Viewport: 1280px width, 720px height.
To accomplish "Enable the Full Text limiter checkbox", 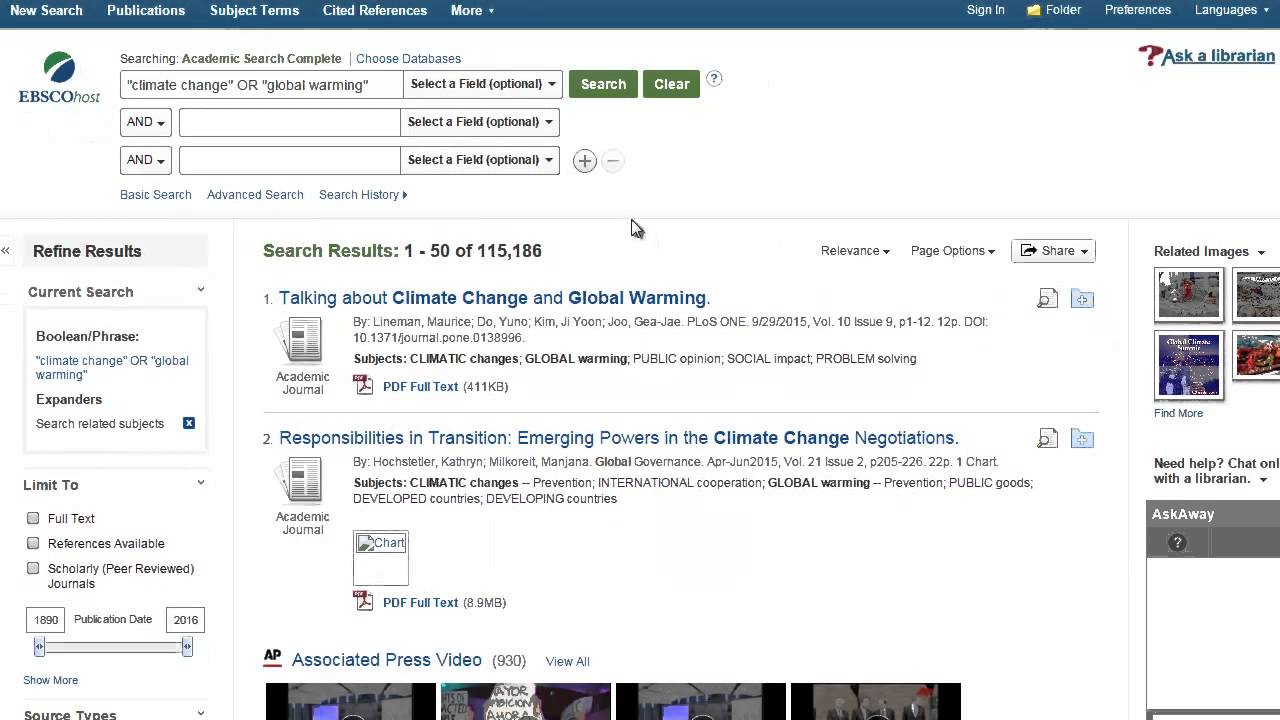I will point(33,518).
